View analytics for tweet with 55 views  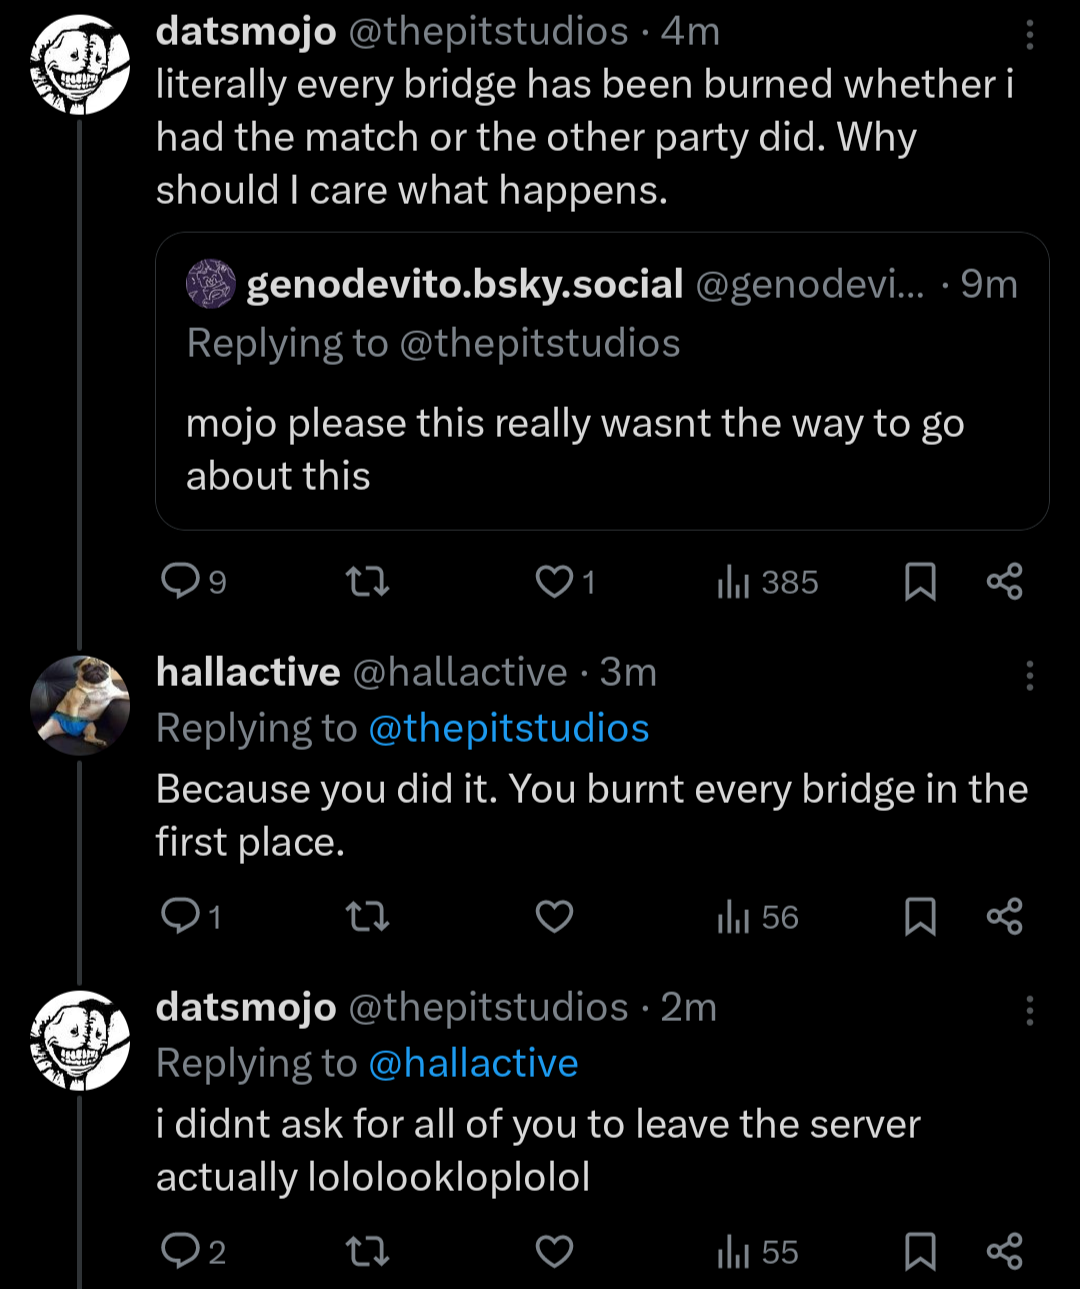(x=758, y=1251)
